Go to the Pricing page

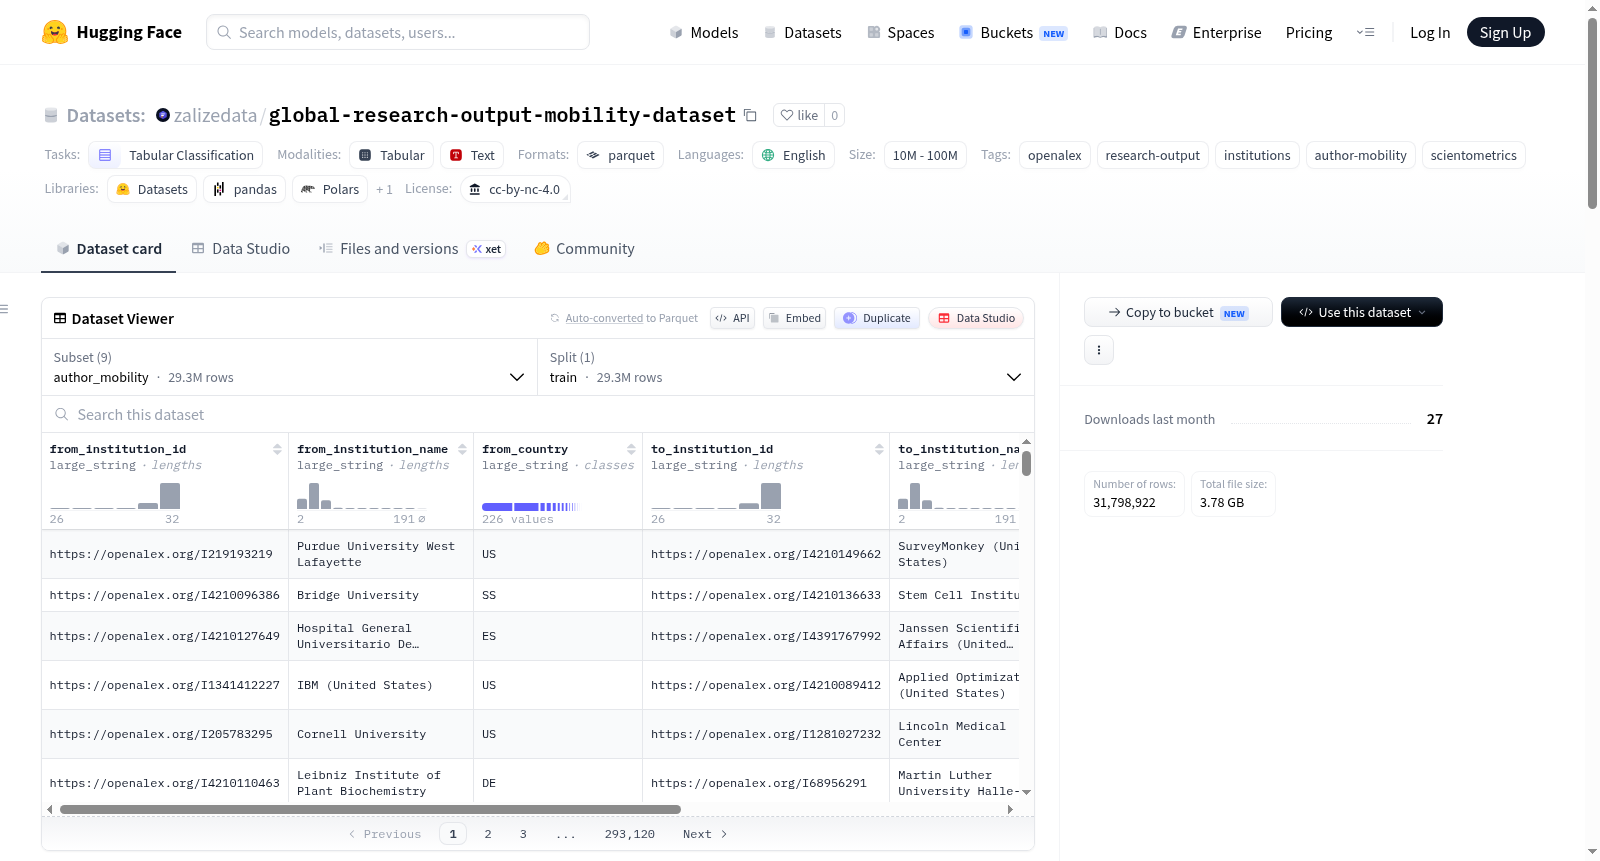pyautogui.click(x=1309, y=32)
